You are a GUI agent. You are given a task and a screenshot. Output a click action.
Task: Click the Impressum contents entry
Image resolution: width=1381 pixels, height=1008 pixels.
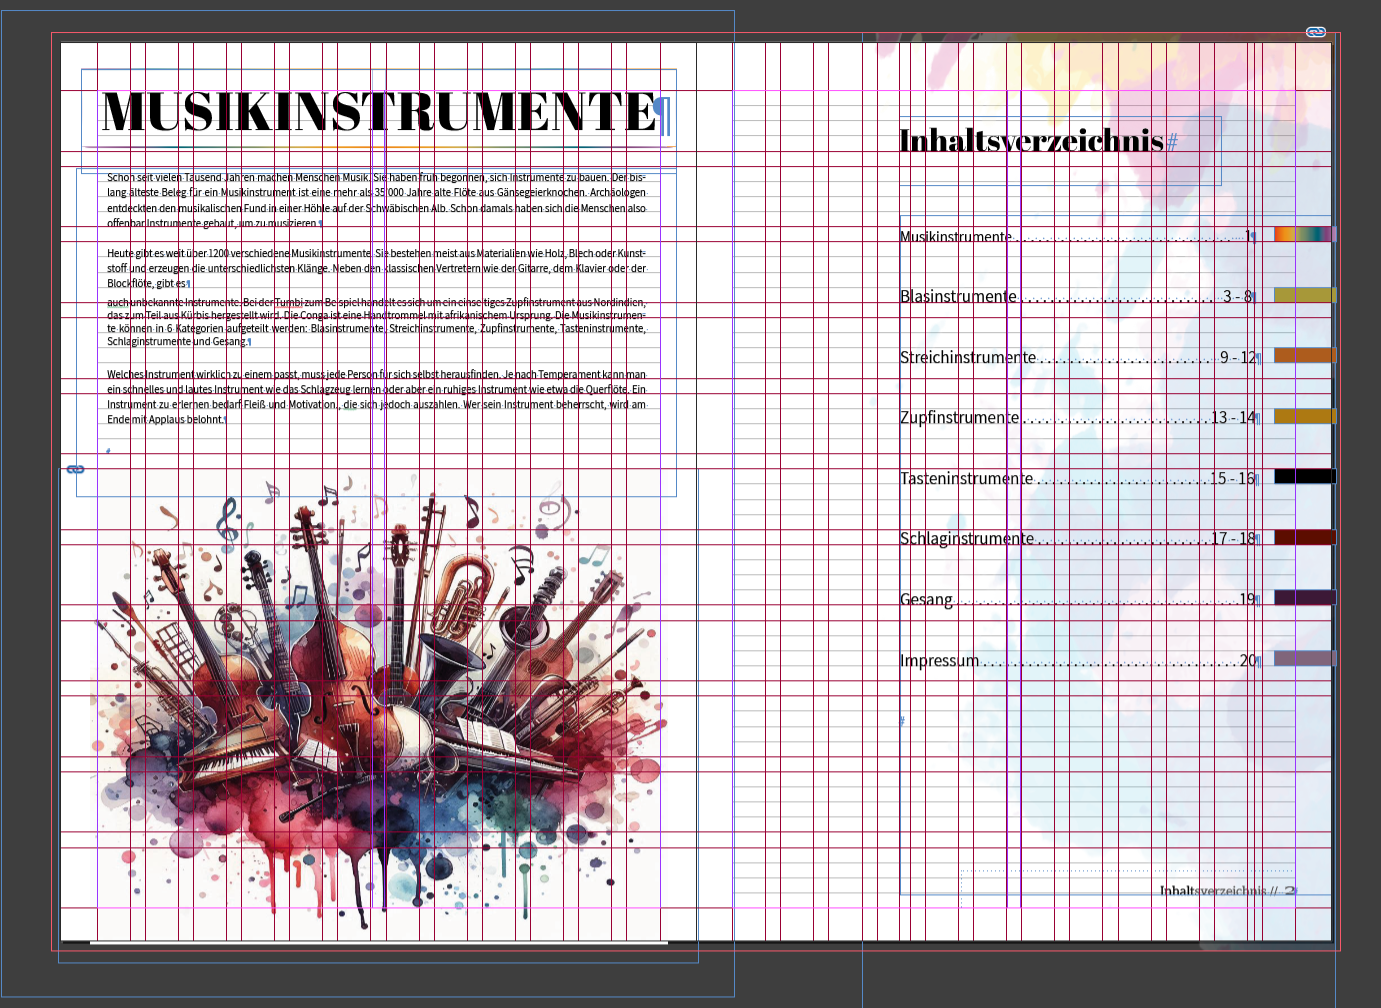point(939,661)
